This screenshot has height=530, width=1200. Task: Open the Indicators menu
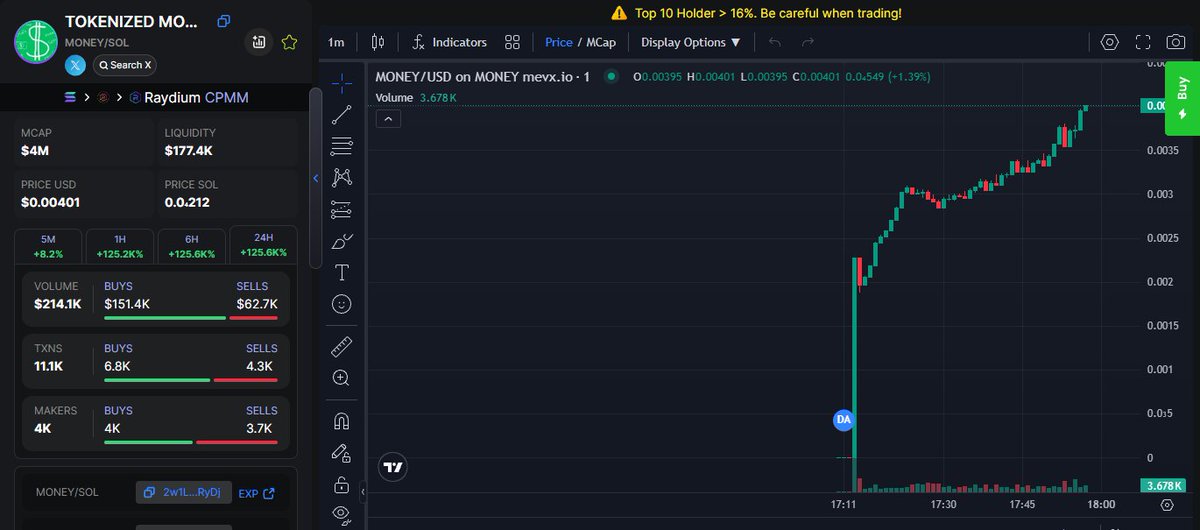coord(449,42)
